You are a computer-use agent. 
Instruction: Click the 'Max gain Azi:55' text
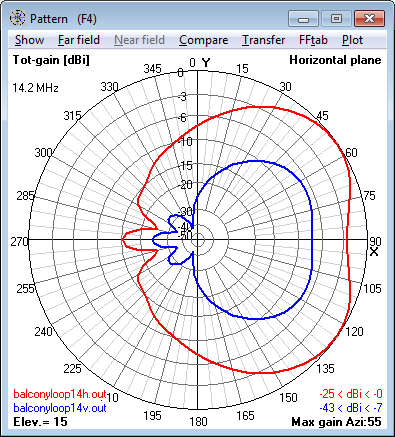pos(336,422)
